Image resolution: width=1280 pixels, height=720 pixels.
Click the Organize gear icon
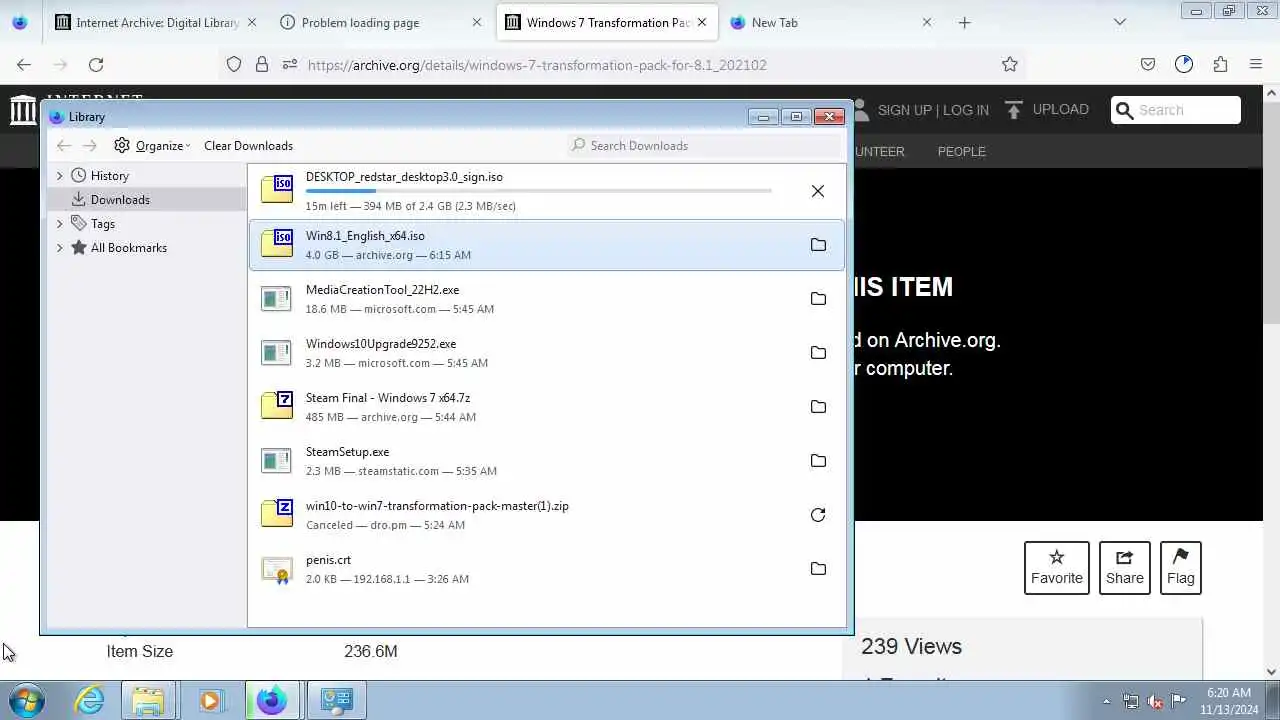coord(122,146)
